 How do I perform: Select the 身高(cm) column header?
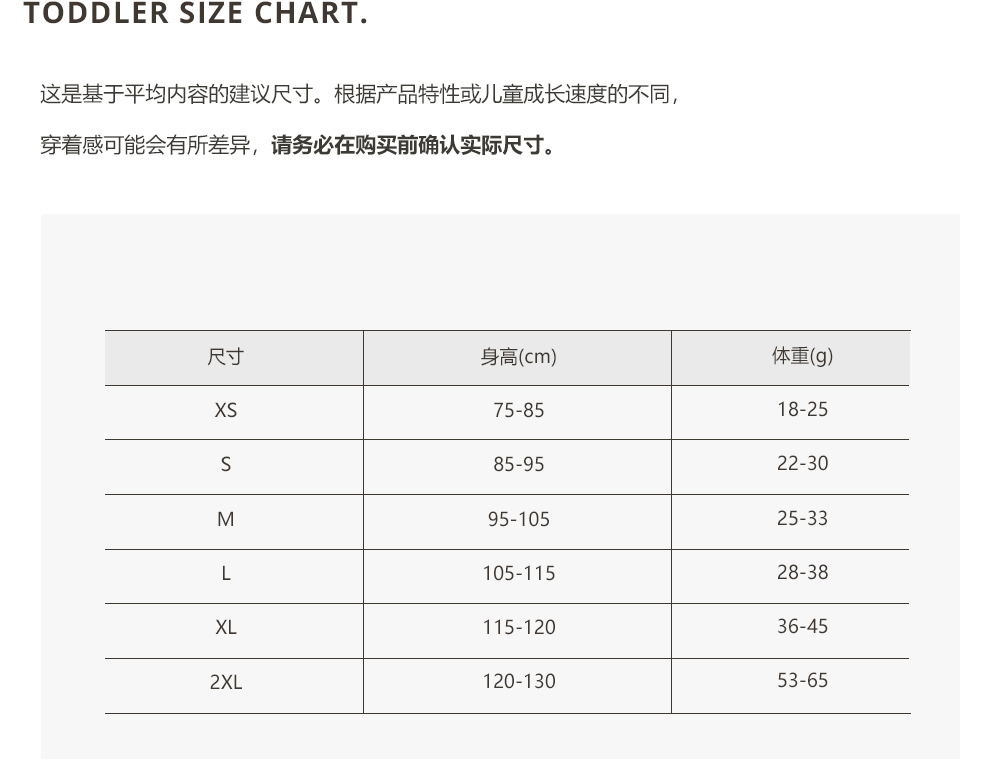tap(518, 357)
